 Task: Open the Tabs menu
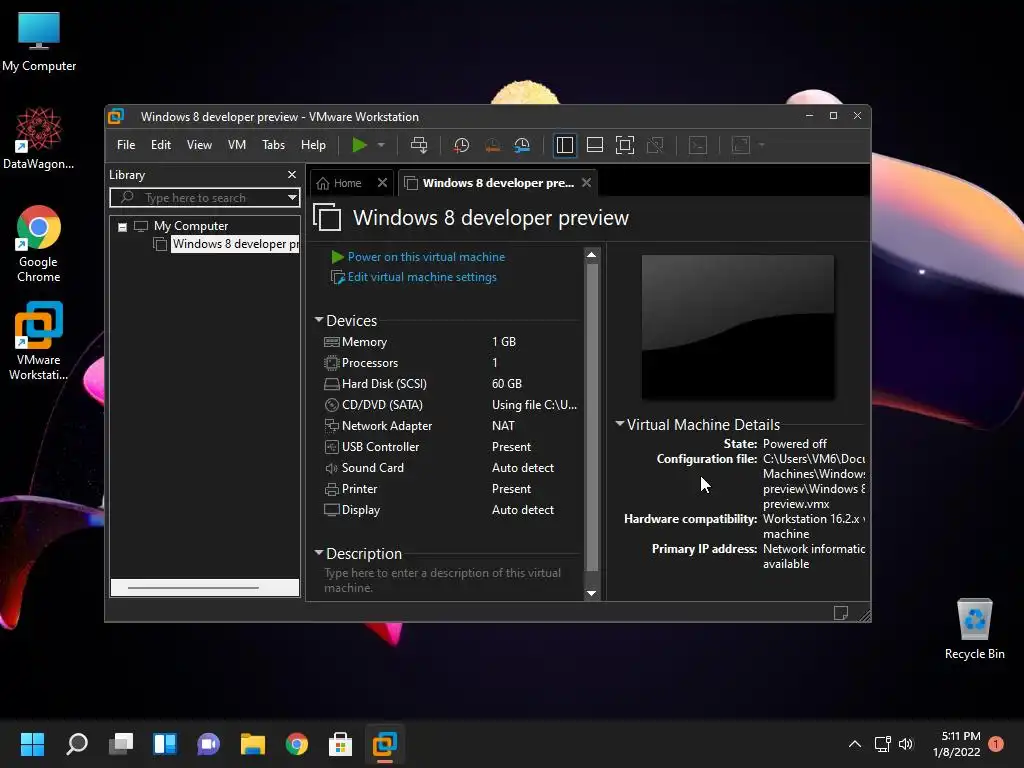point(273,145)
